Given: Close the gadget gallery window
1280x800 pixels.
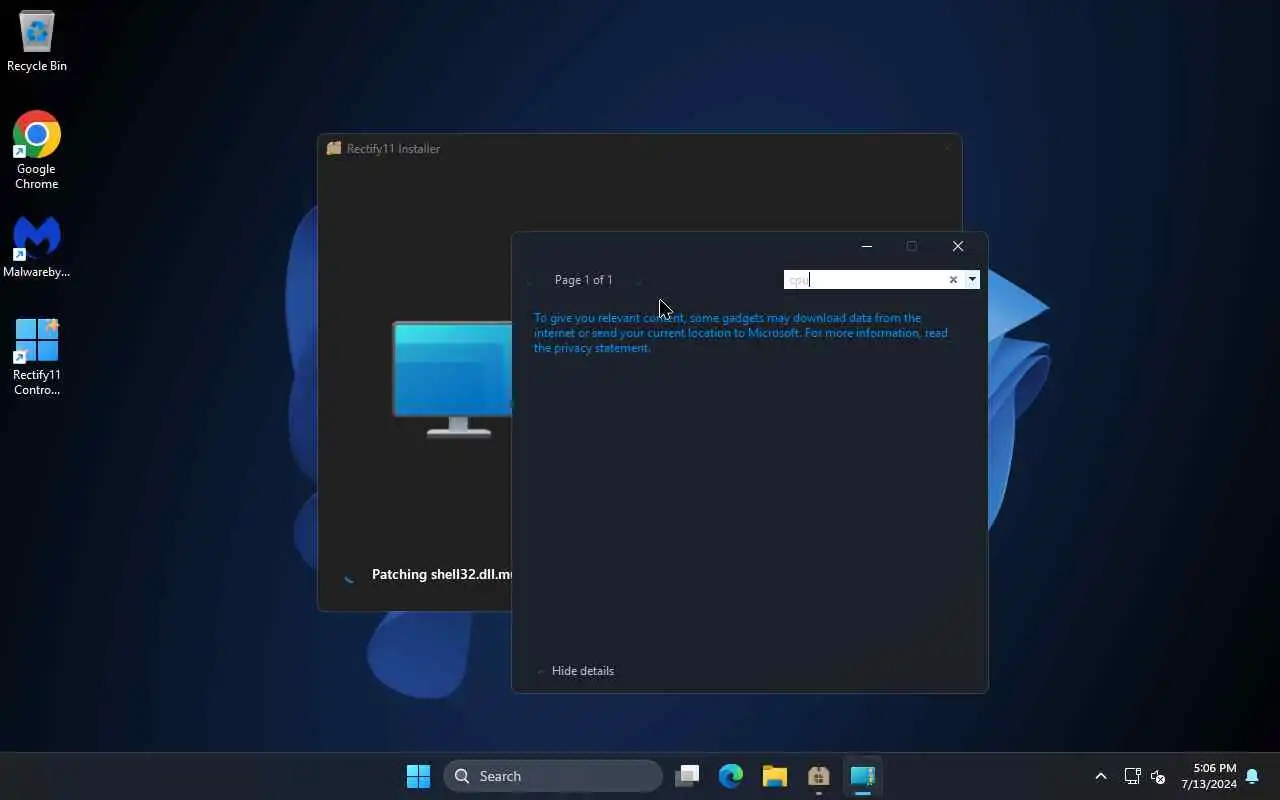Looking at the screenshot, I should tap(958, 246).
